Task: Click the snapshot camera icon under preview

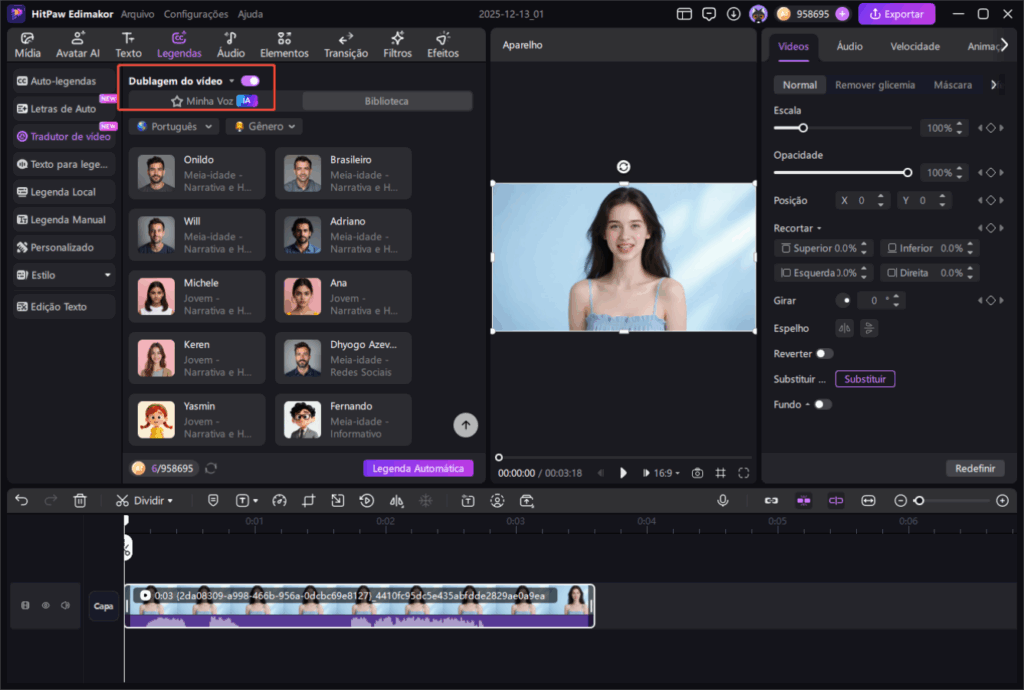Action: click(x=697, y=473)
